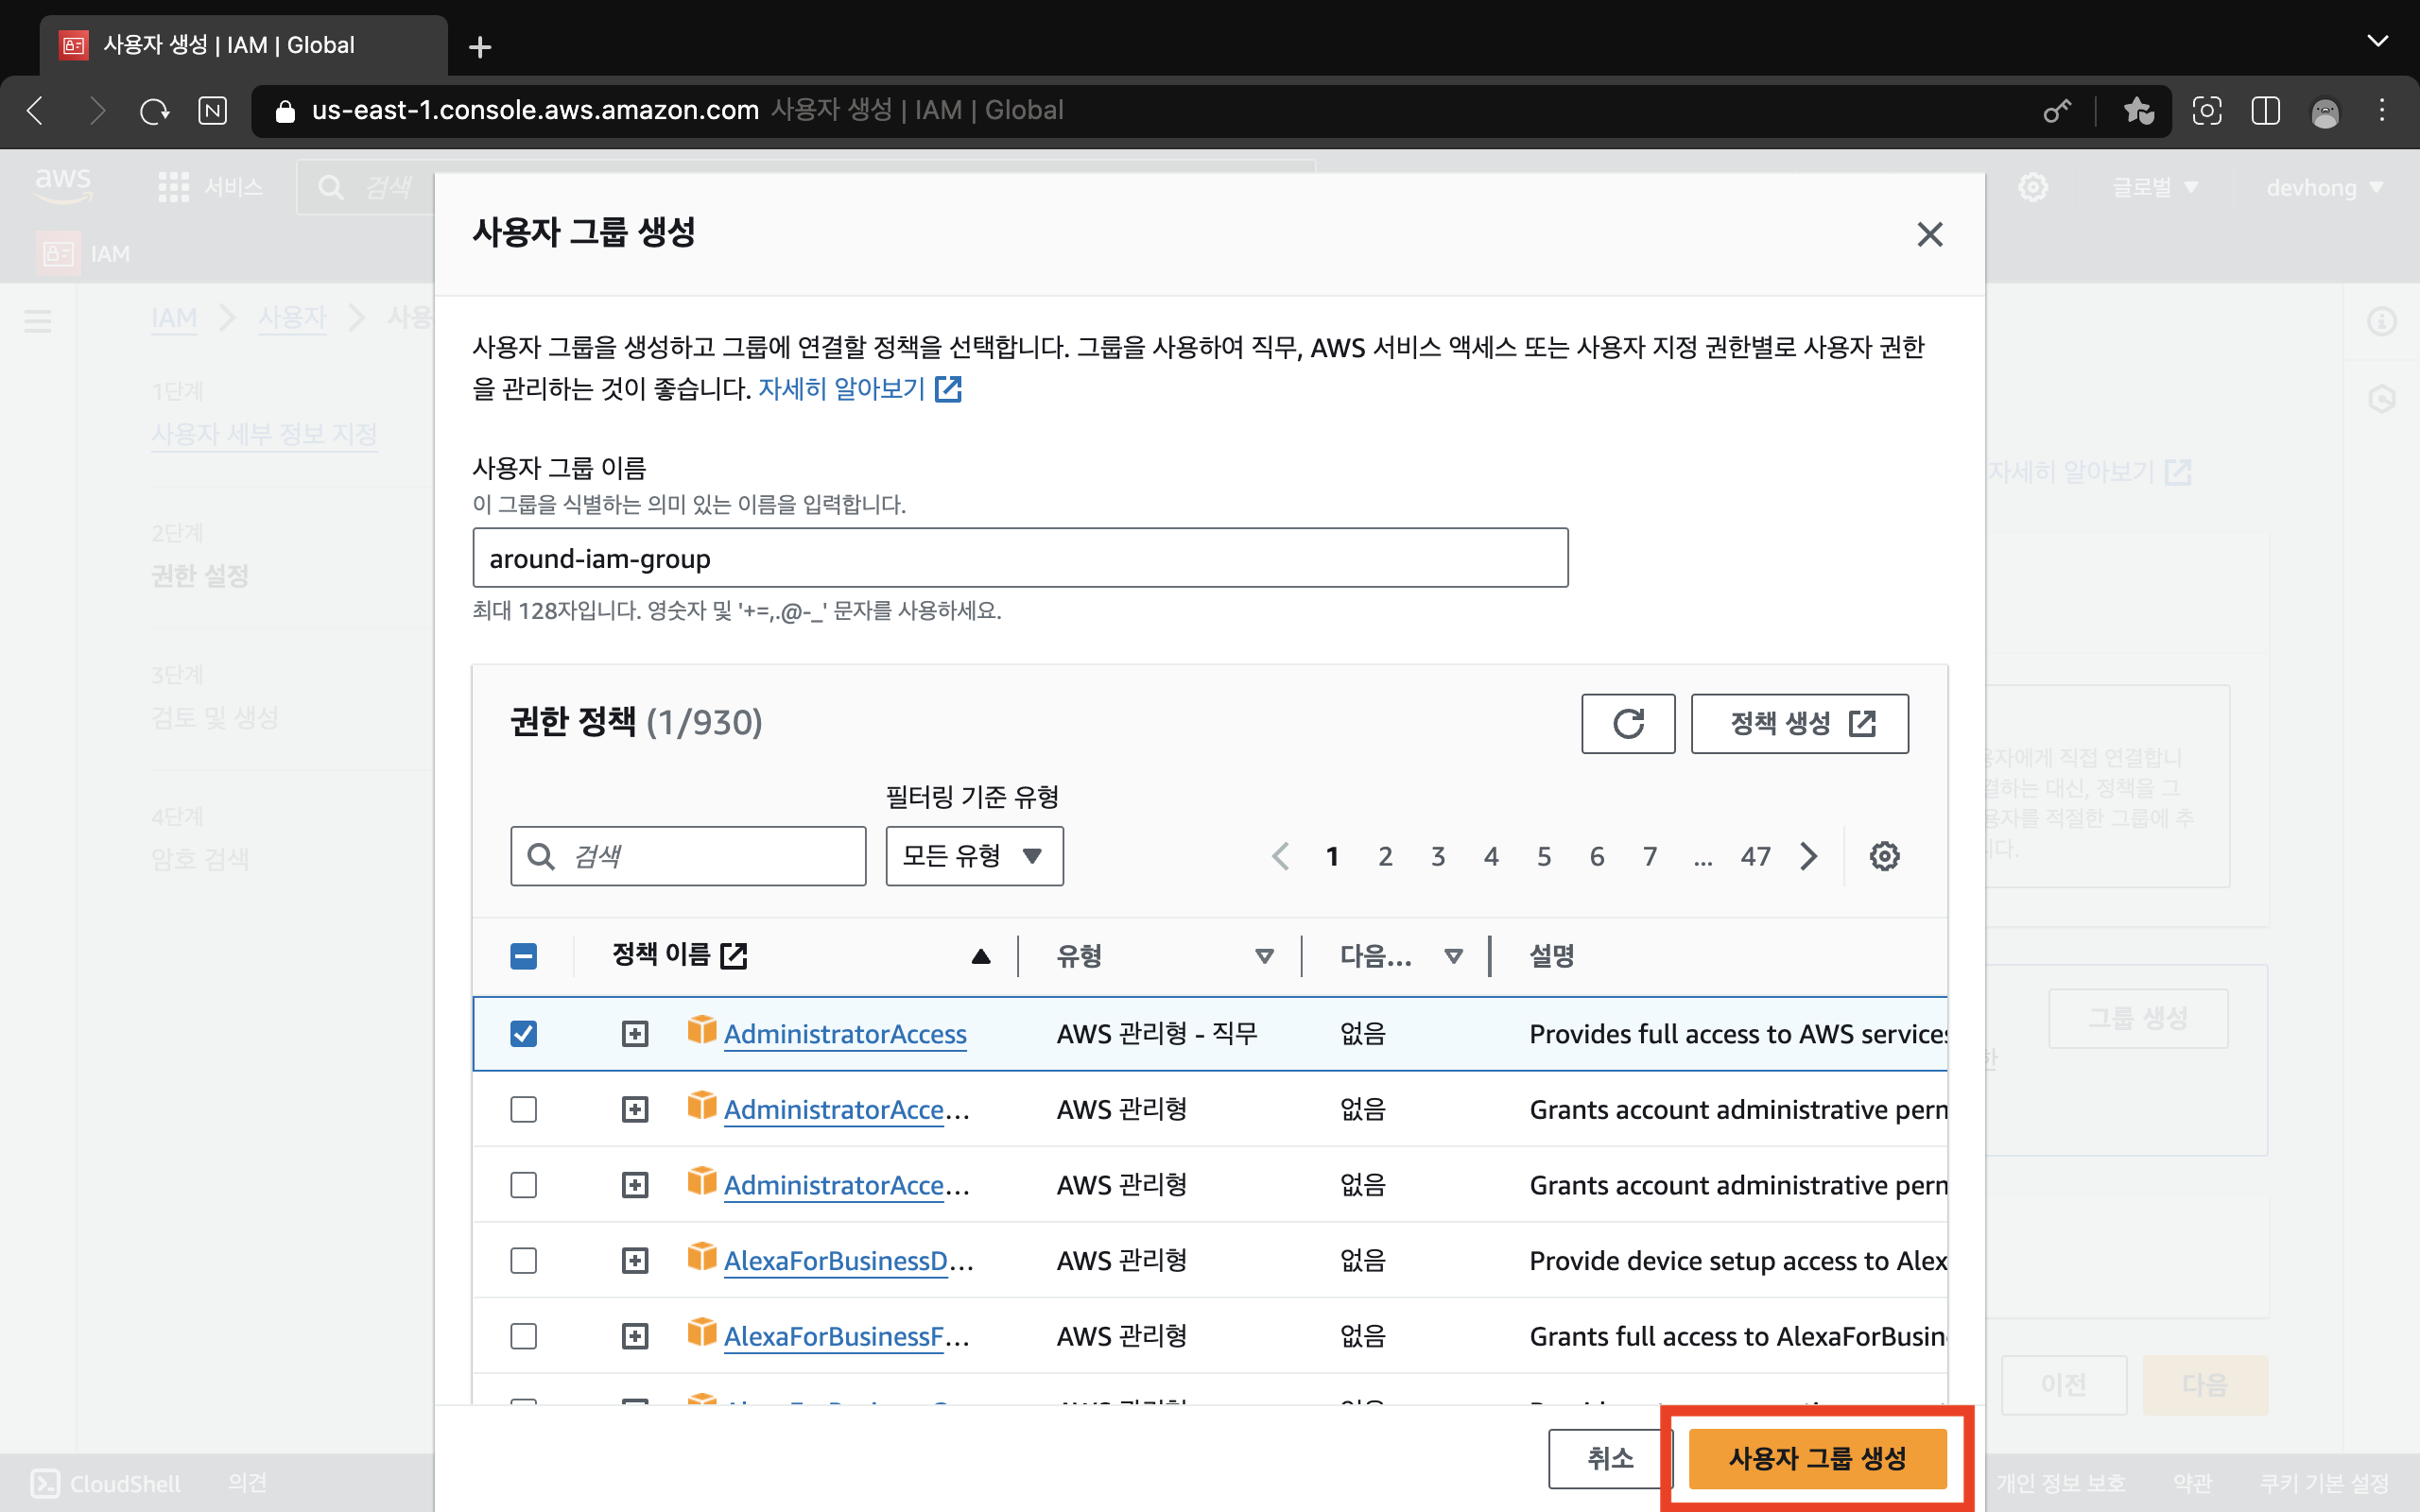
Task: Click the AWS logo
Action: [x=63, y=185]
